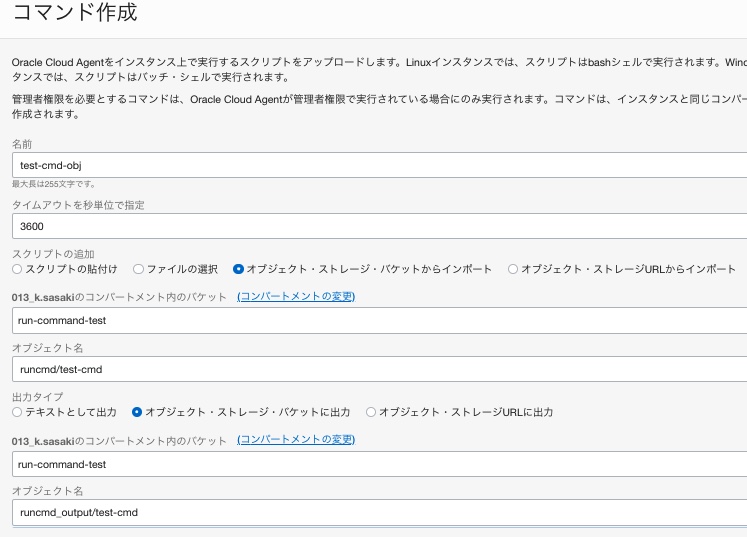
Task: Click the object name field with runcmd/test-cmd
Action: point(380,369)
